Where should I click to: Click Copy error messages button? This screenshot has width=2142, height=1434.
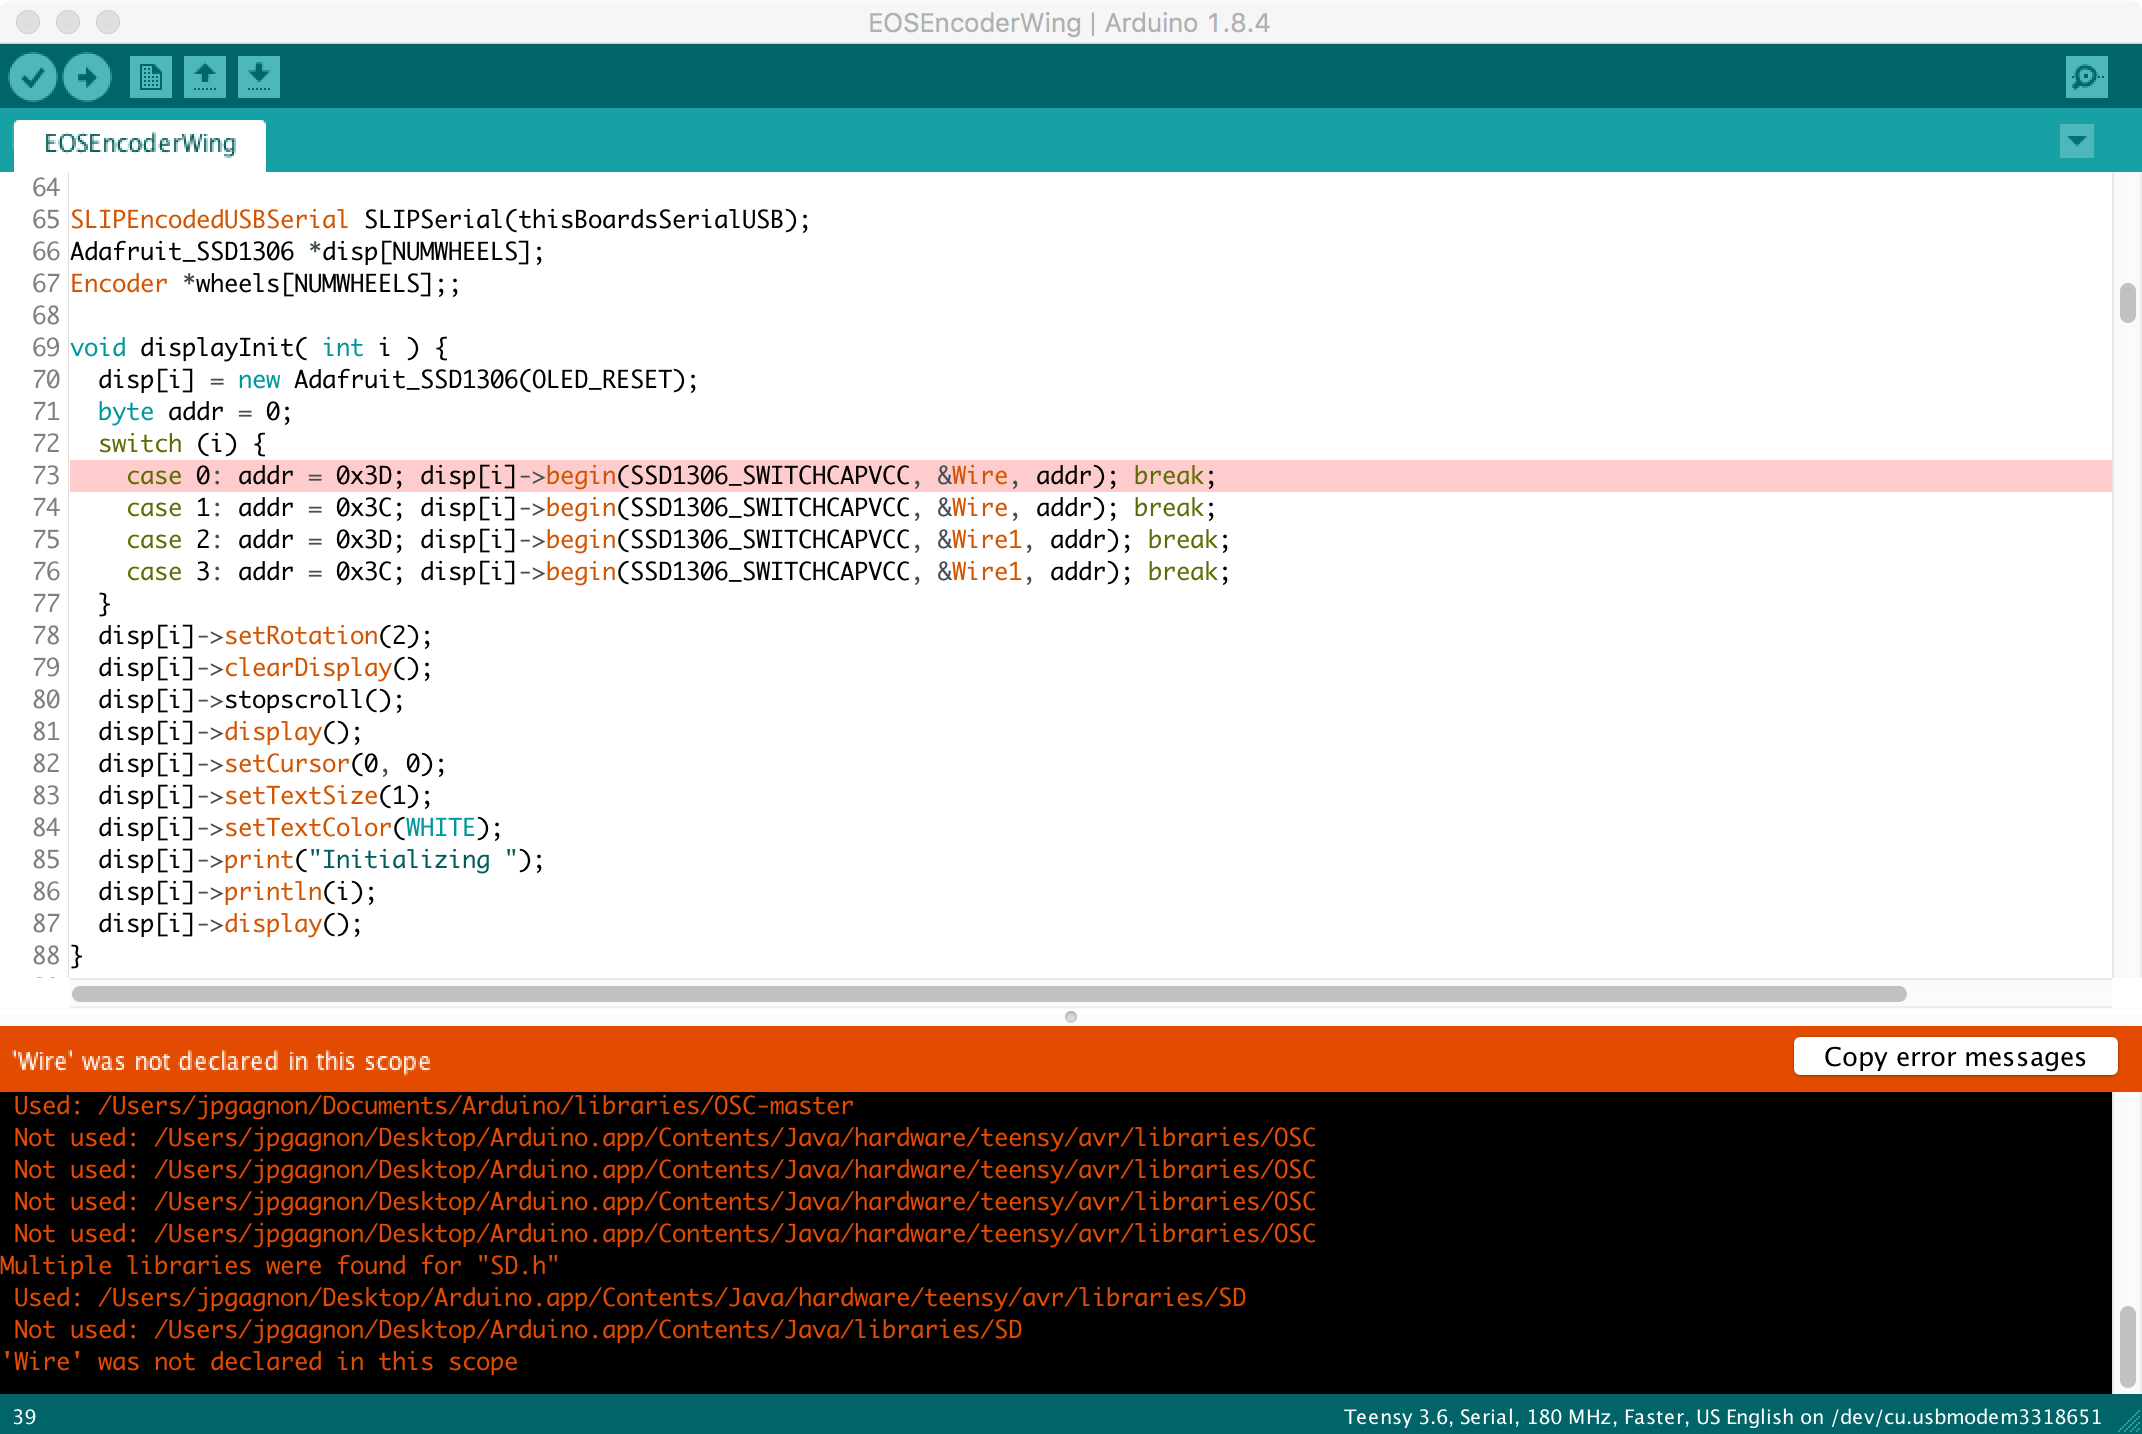1954,1057
